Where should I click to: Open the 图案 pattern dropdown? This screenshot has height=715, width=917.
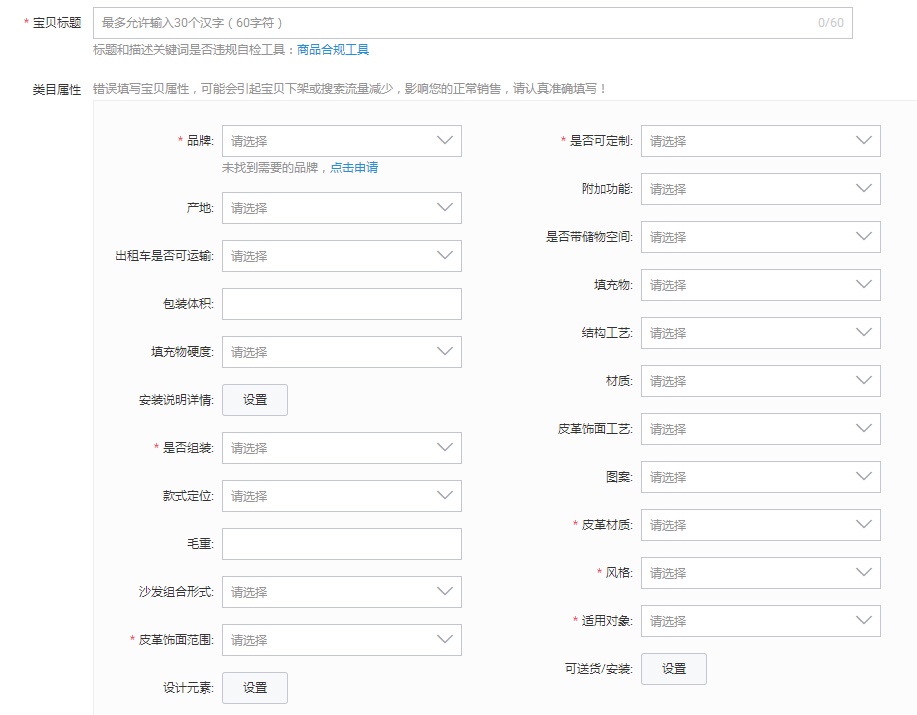click(760, 477)
